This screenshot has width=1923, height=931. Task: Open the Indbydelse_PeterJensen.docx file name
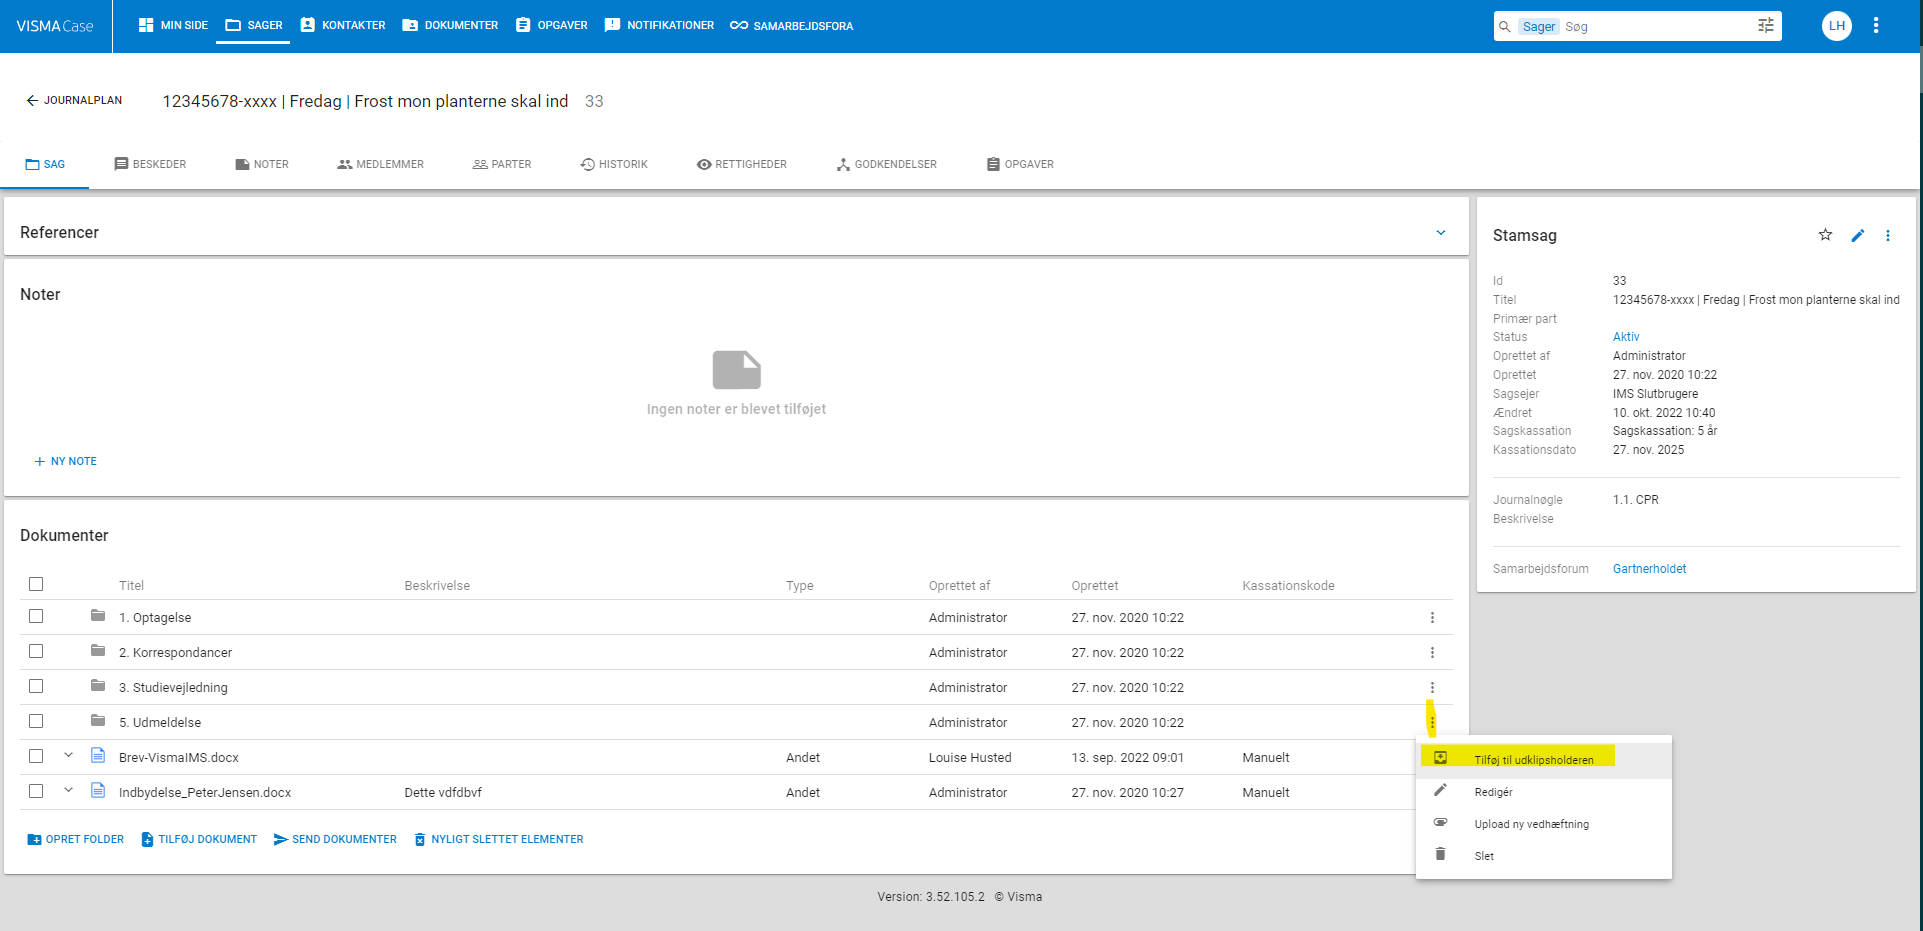[205, 793]
